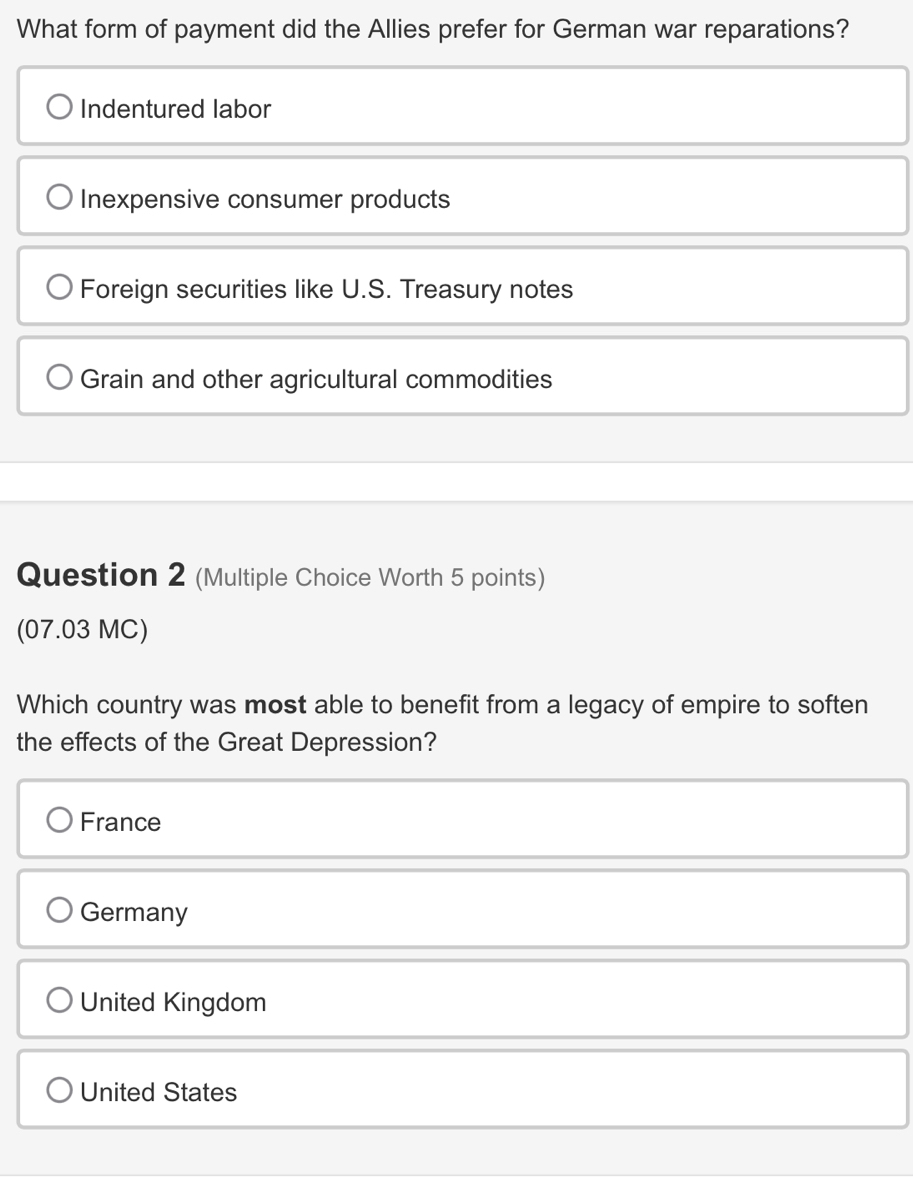
Task: Select the France radio button
Action: click(x=60, y=822)
